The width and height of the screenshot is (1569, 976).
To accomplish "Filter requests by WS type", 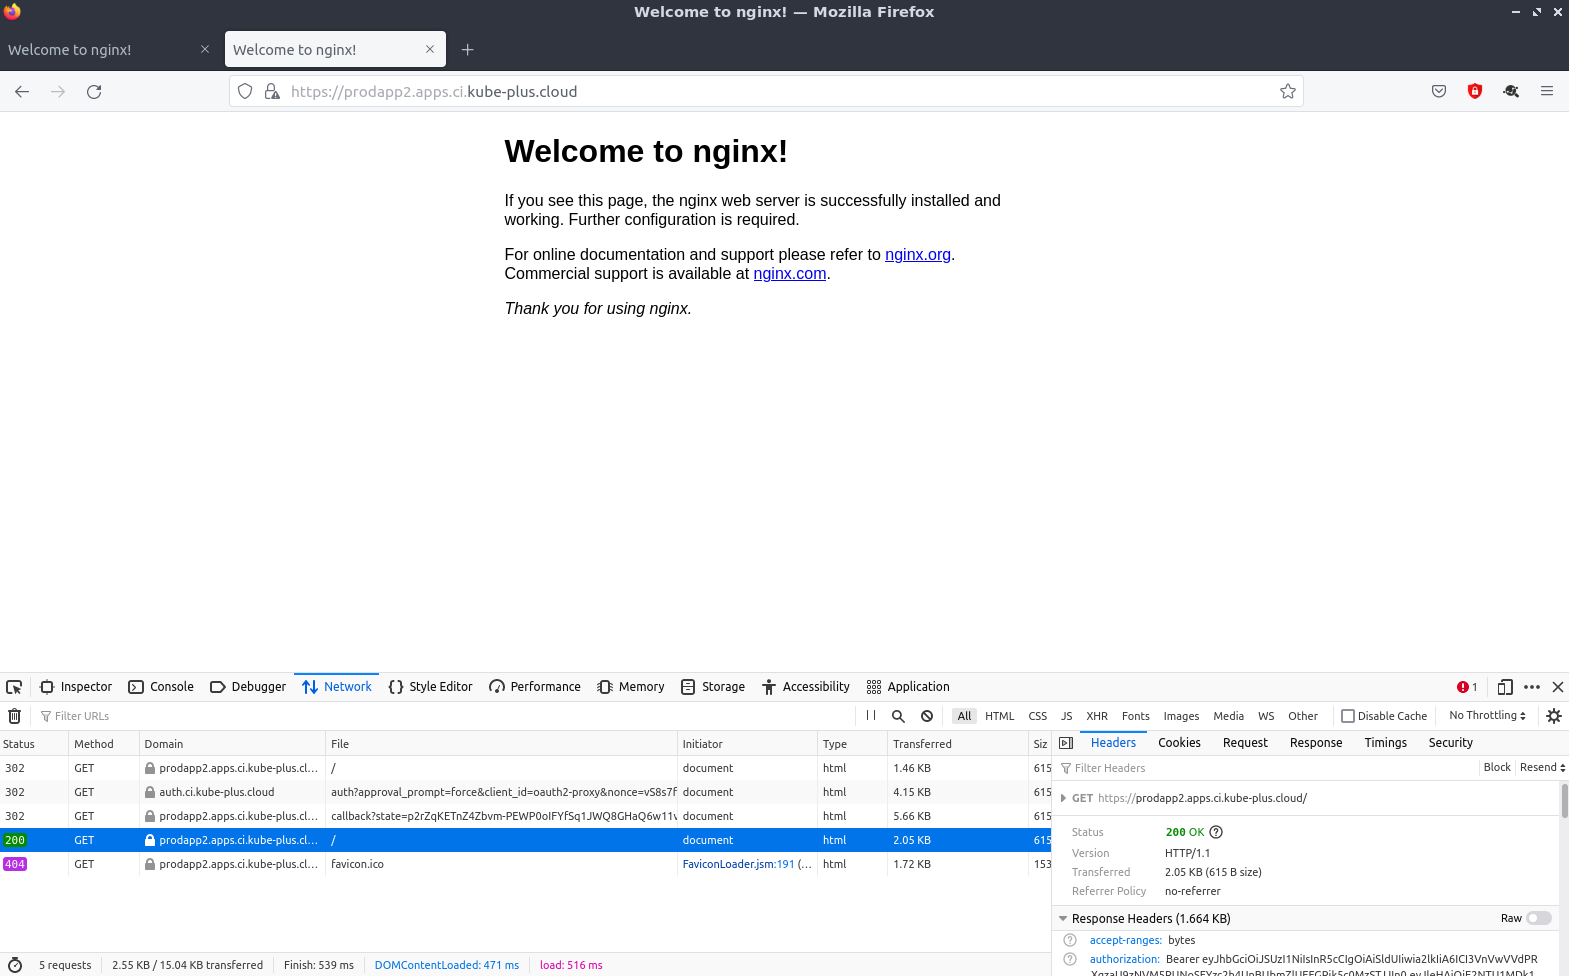I will click(1266, 716).
